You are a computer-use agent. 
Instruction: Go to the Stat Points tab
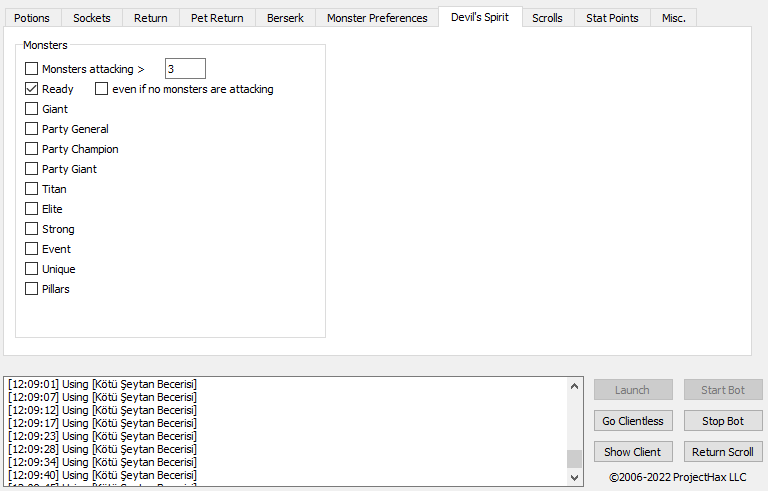(x=612, y=18)
